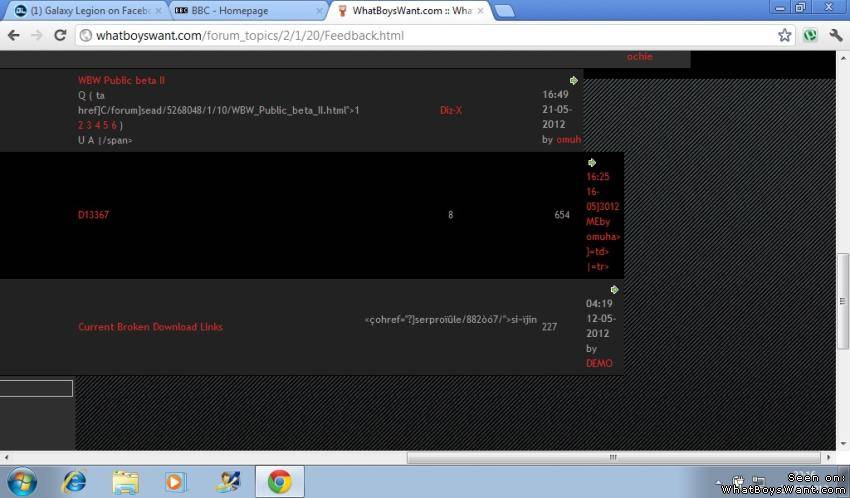Open Internet Explorer from the taskbar
The width and height of the screenshot is (850, 498).
click(x=73, y=481)
